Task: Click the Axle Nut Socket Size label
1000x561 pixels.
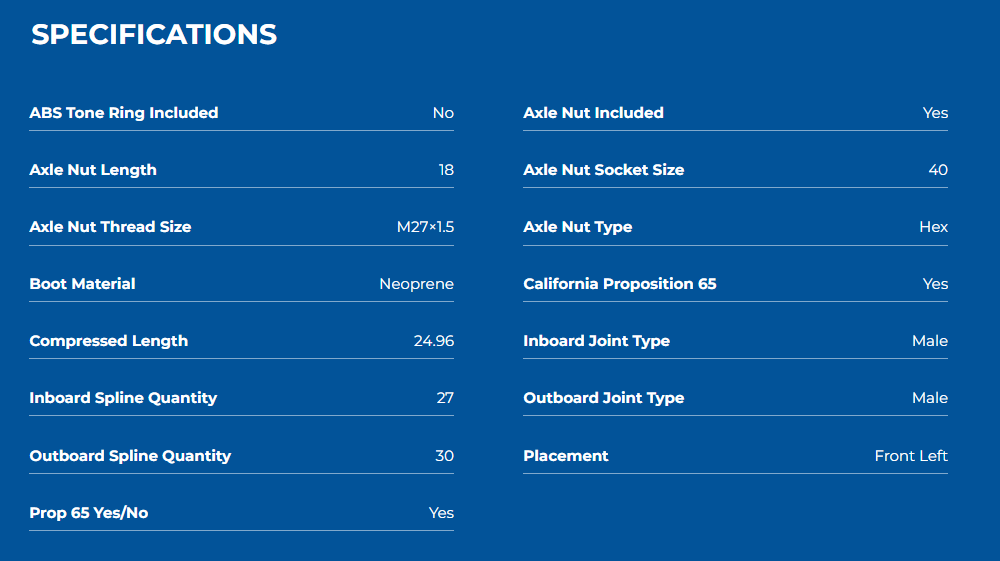Action: tap(604, 170)
